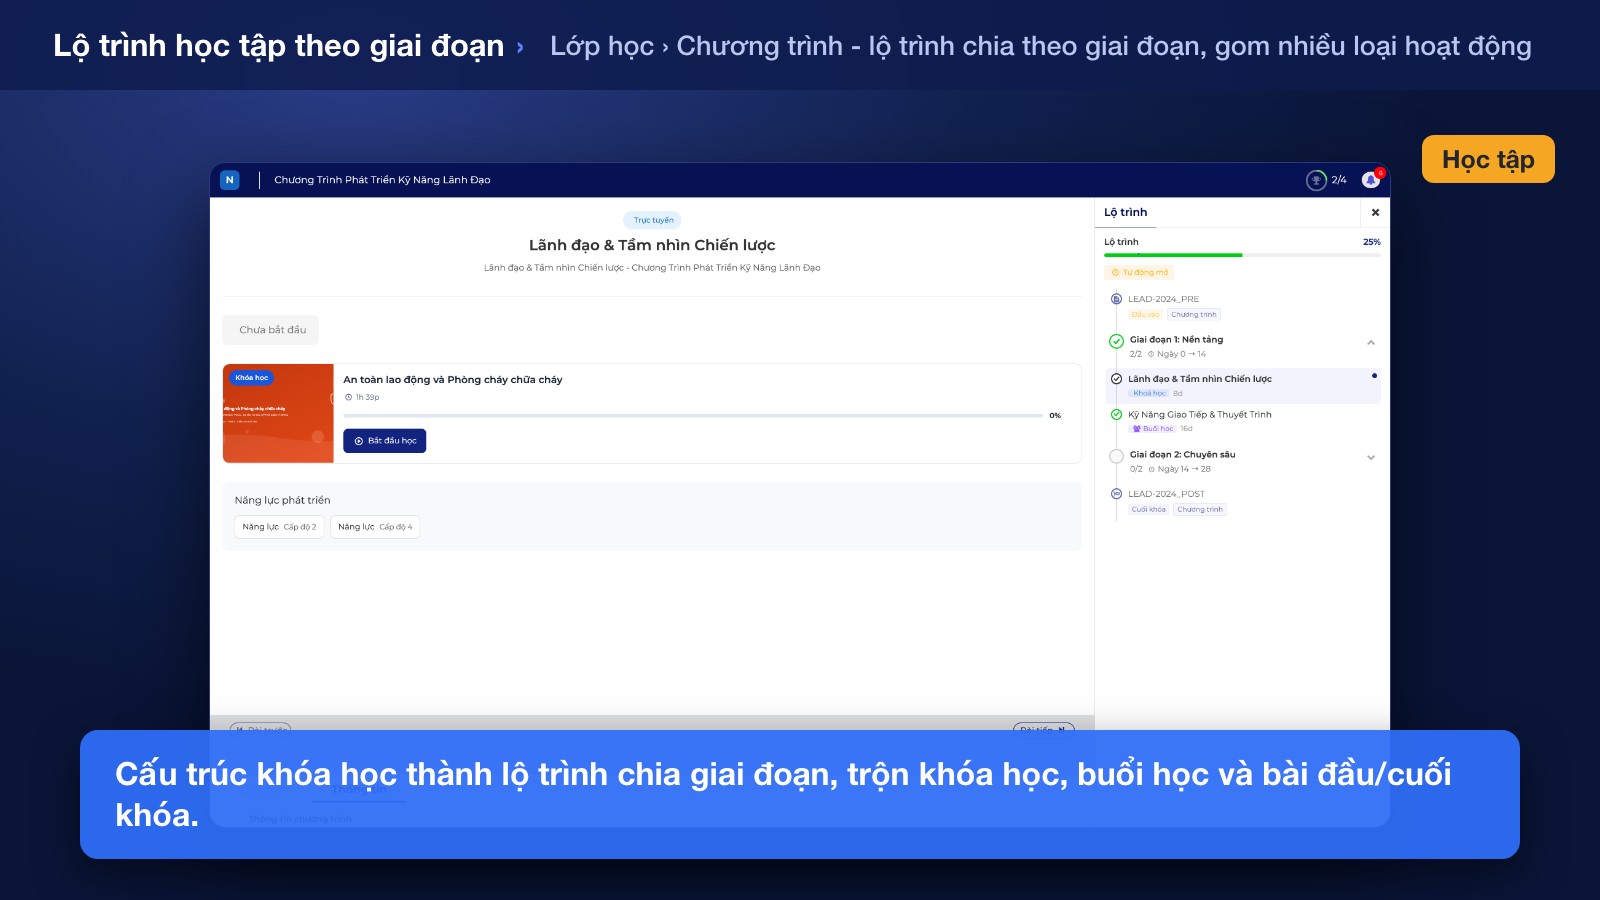Click the empty circle status for Giai đoạn 2
Viewport: 1600px width, 900px height.
pos(1116,456)
